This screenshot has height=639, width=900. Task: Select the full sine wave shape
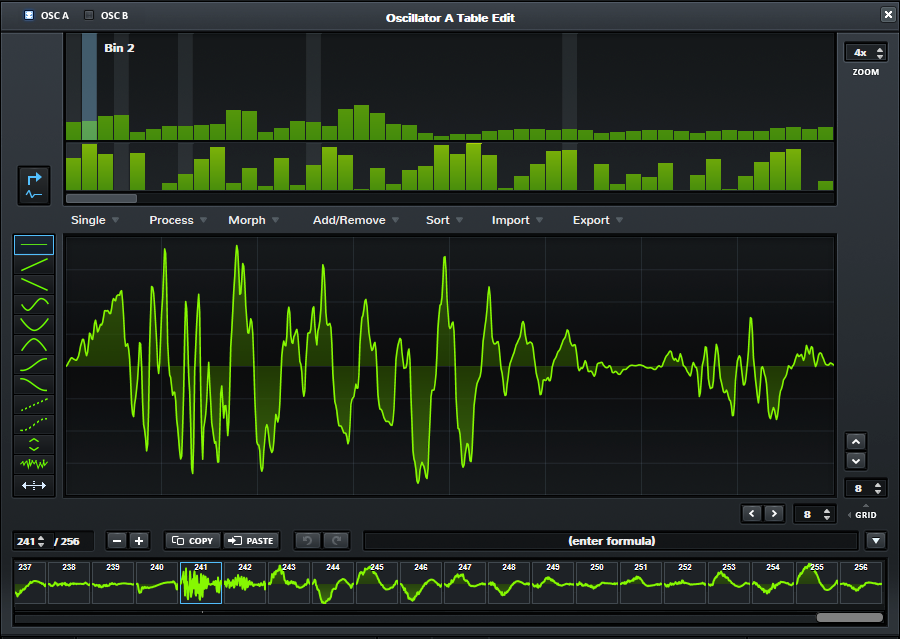tap(34, 304)
